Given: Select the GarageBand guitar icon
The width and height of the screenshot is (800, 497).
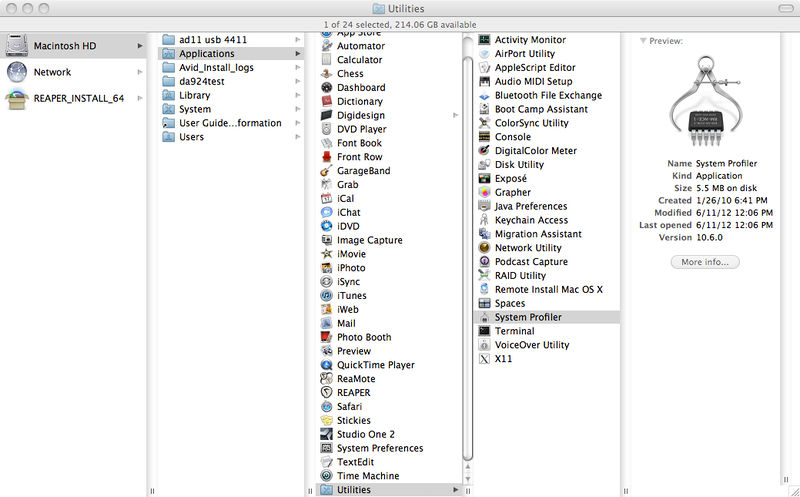Looking at the screenshot, I should [327, 170].
